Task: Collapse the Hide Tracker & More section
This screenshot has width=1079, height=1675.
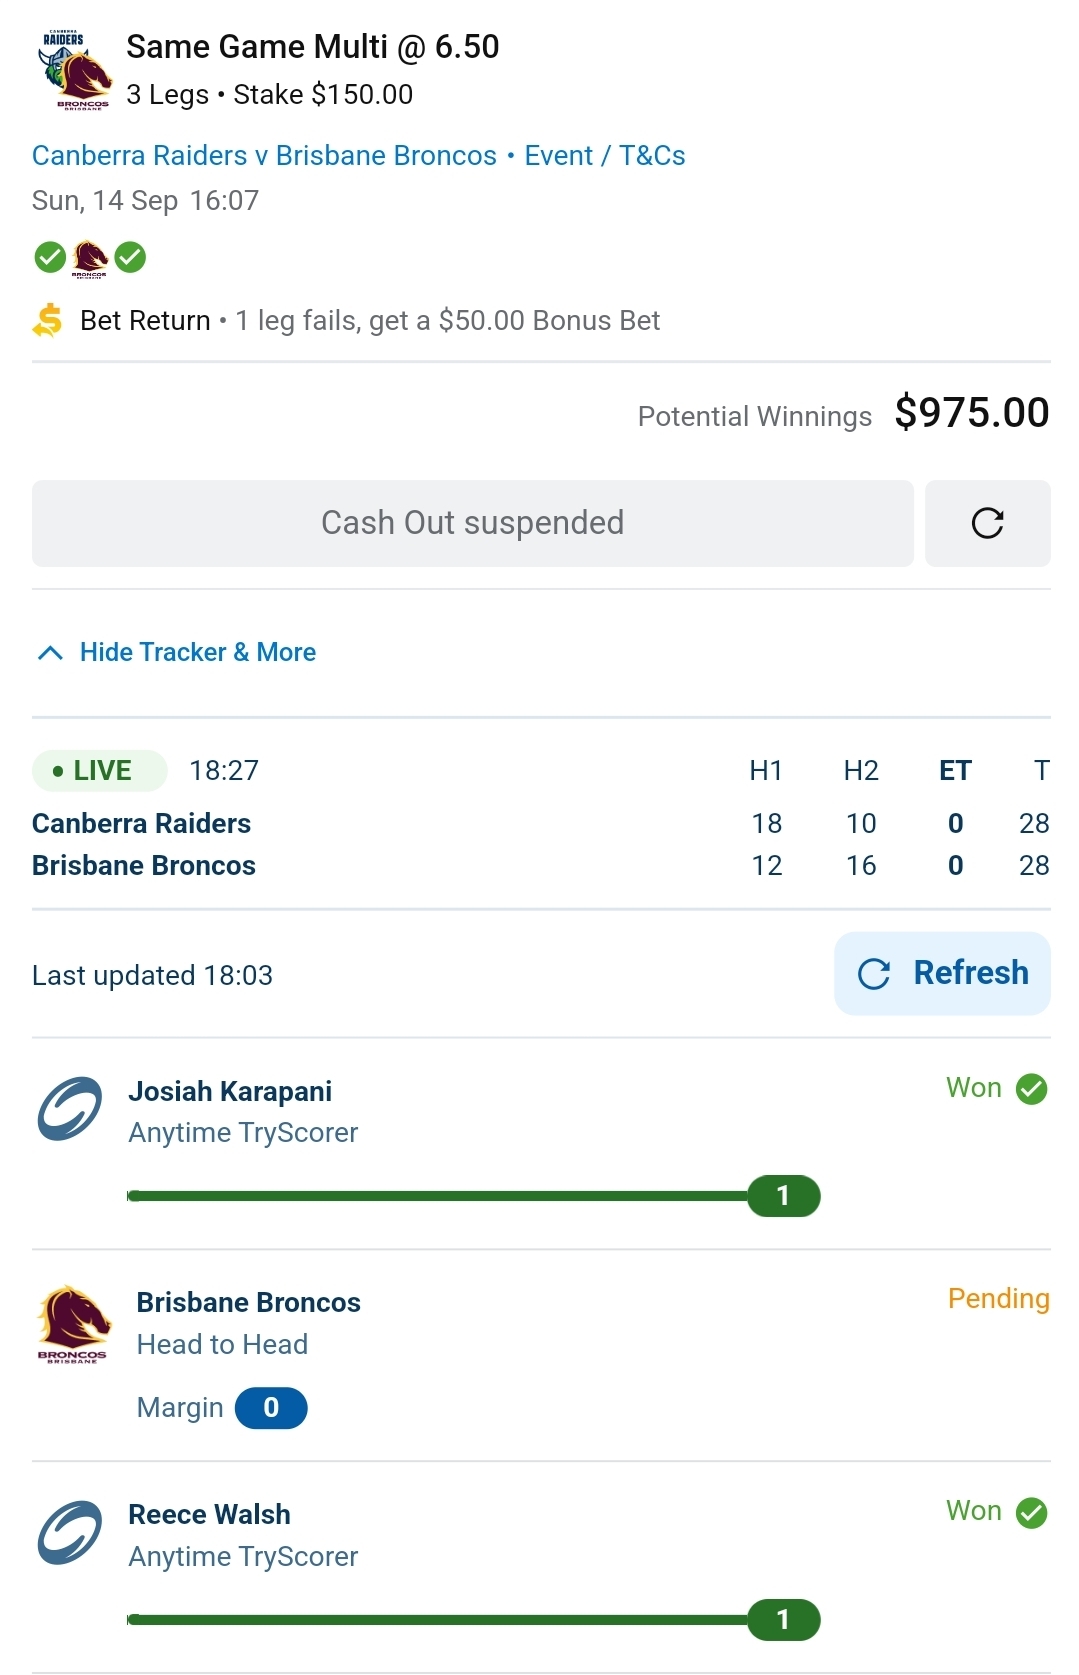Action: click(x=197, y=653)
